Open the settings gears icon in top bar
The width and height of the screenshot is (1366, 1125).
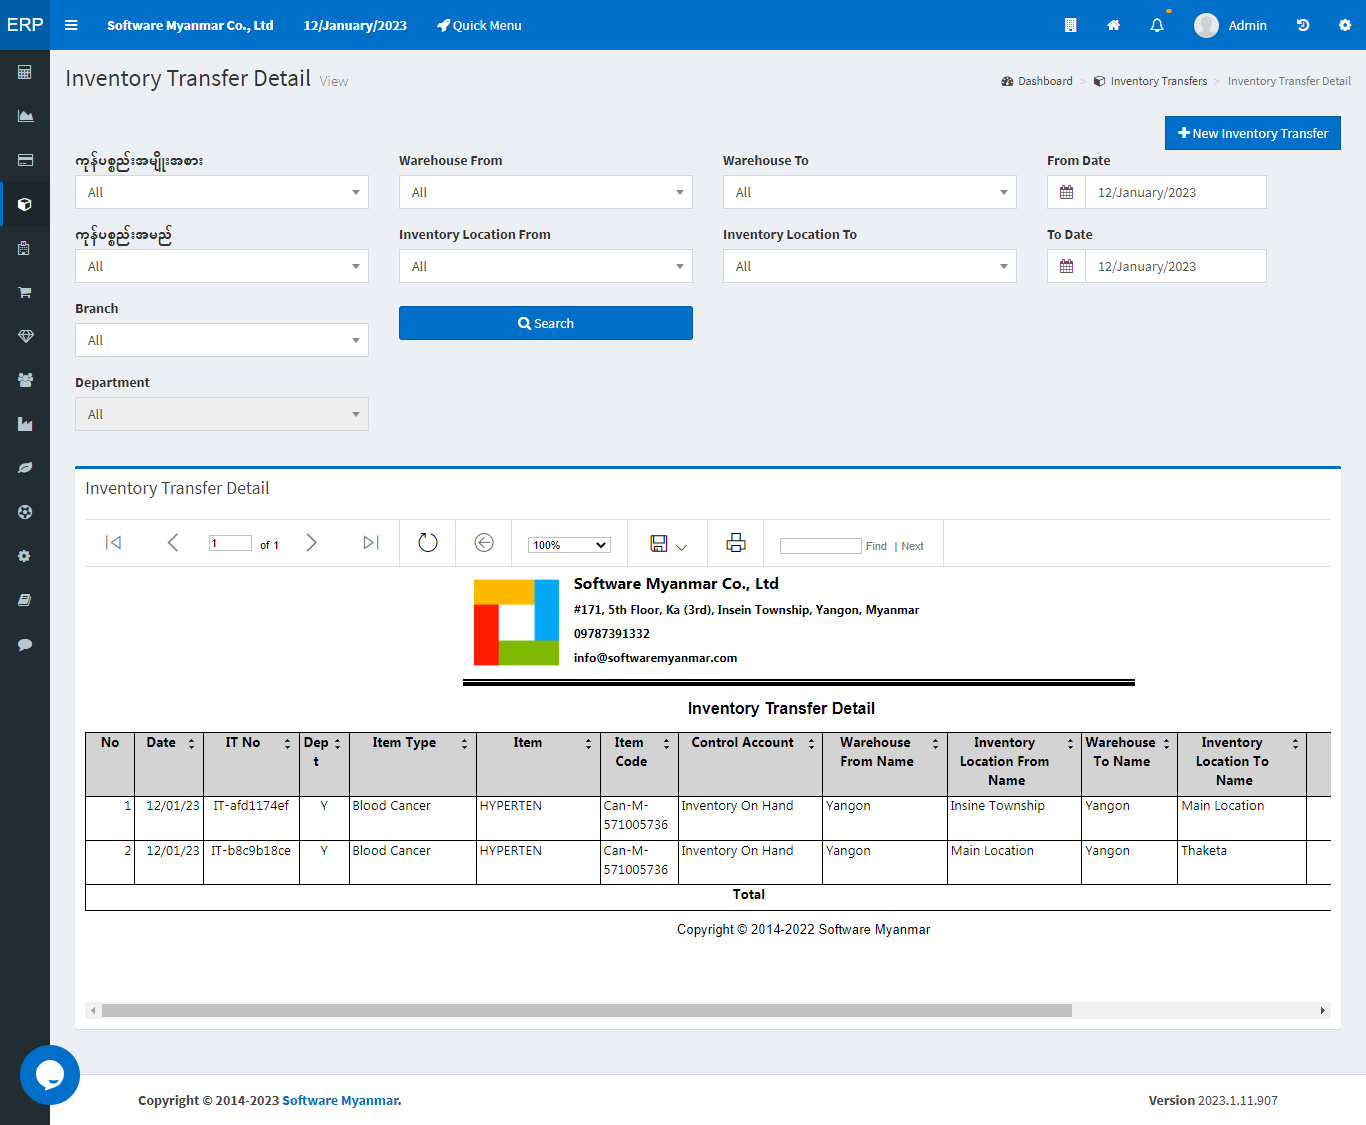1345,25
